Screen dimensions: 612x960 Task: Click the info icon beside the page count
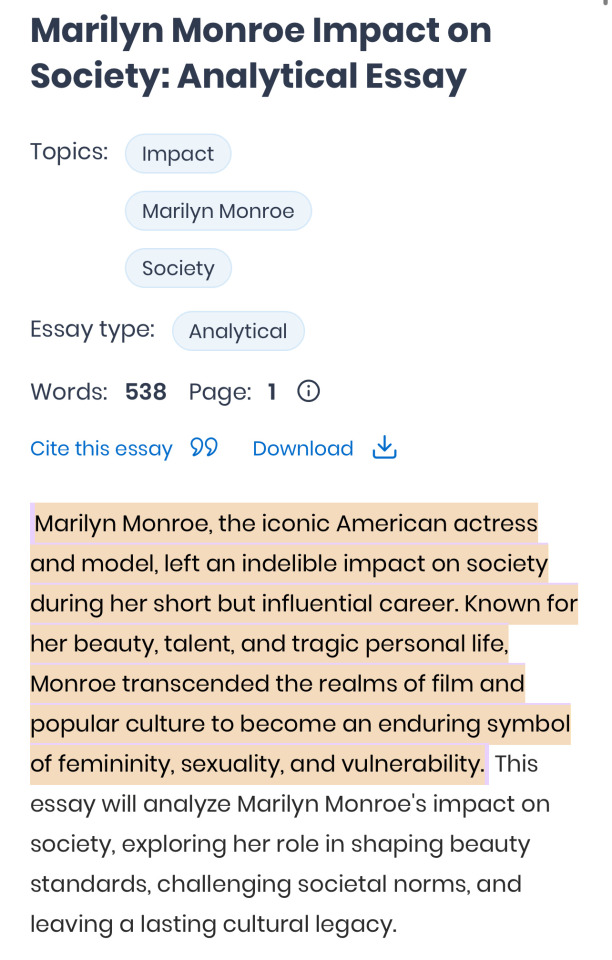pos(309,392)
